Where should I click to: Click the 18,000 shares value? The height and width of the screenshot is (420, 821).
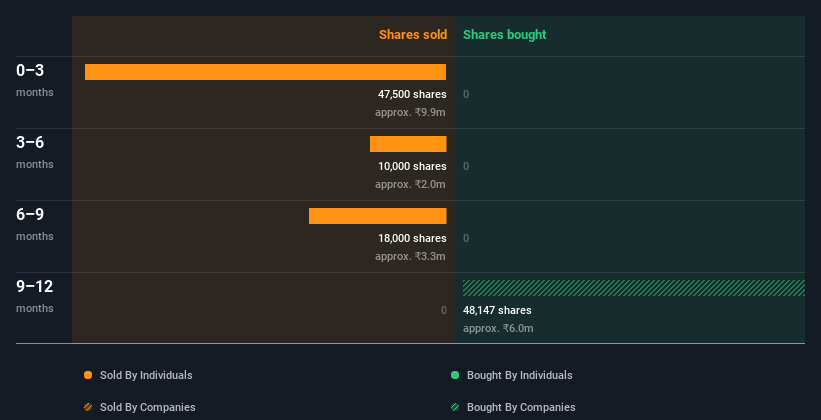click(x=412, y=238)
